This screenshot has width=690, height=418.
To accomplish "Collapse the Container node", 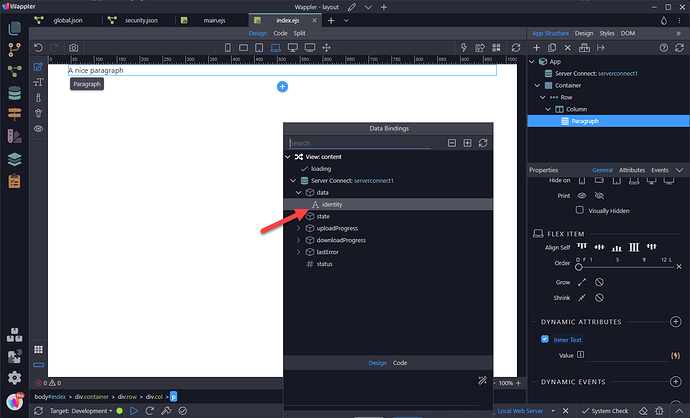I will [x=537, y=85].
